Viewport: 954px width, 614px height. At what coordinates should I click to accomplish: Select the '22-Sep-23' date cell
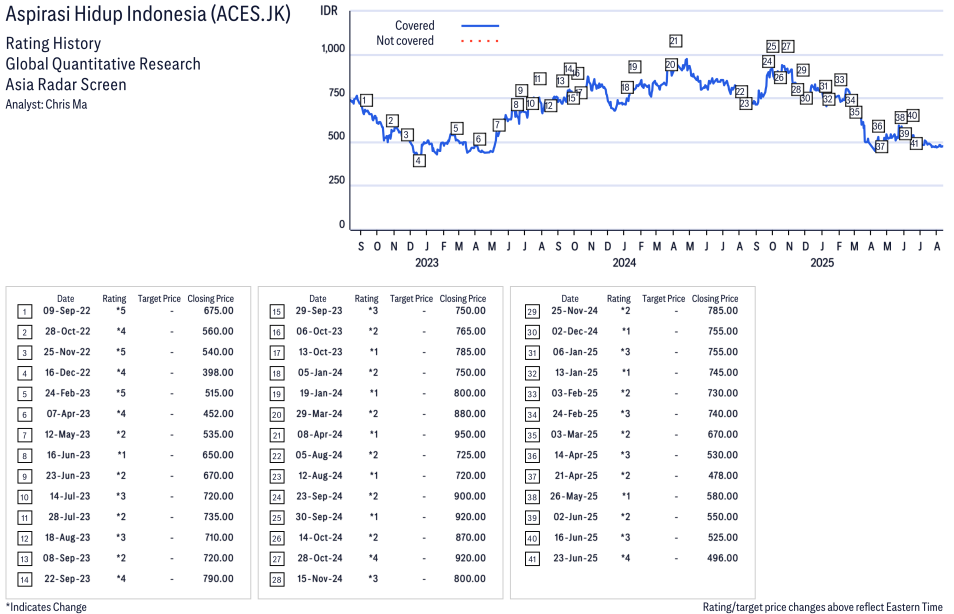(67, 579)
